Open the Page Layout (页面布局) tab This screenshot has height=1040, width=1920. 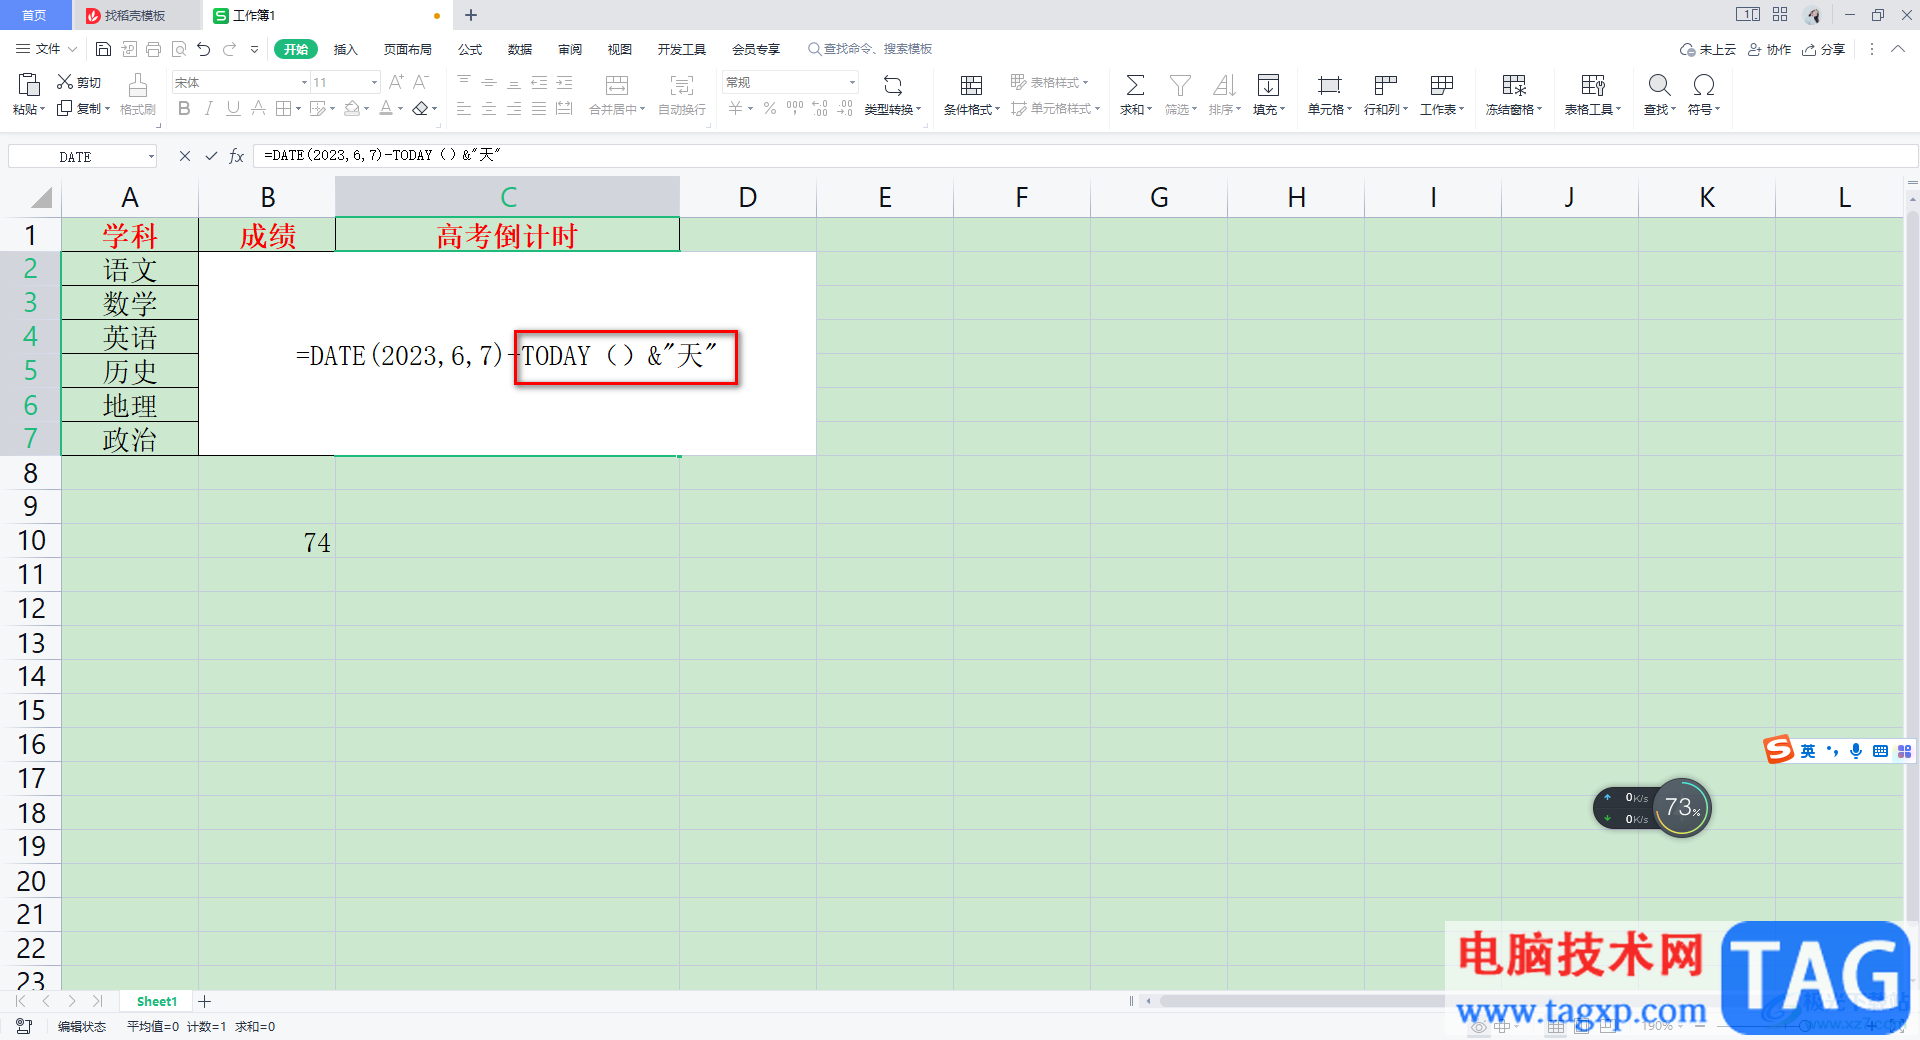point(408,49)
